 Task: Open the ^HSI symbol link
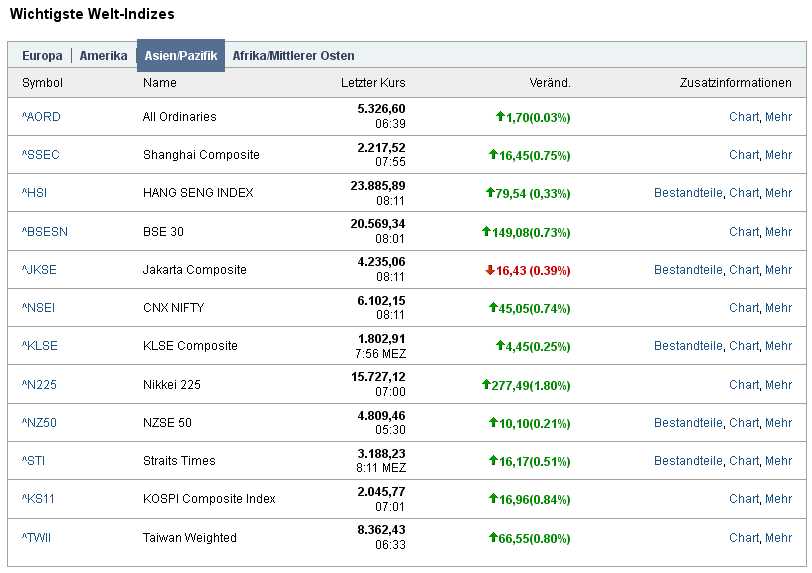pyautogui.click(x=34, y=193)
